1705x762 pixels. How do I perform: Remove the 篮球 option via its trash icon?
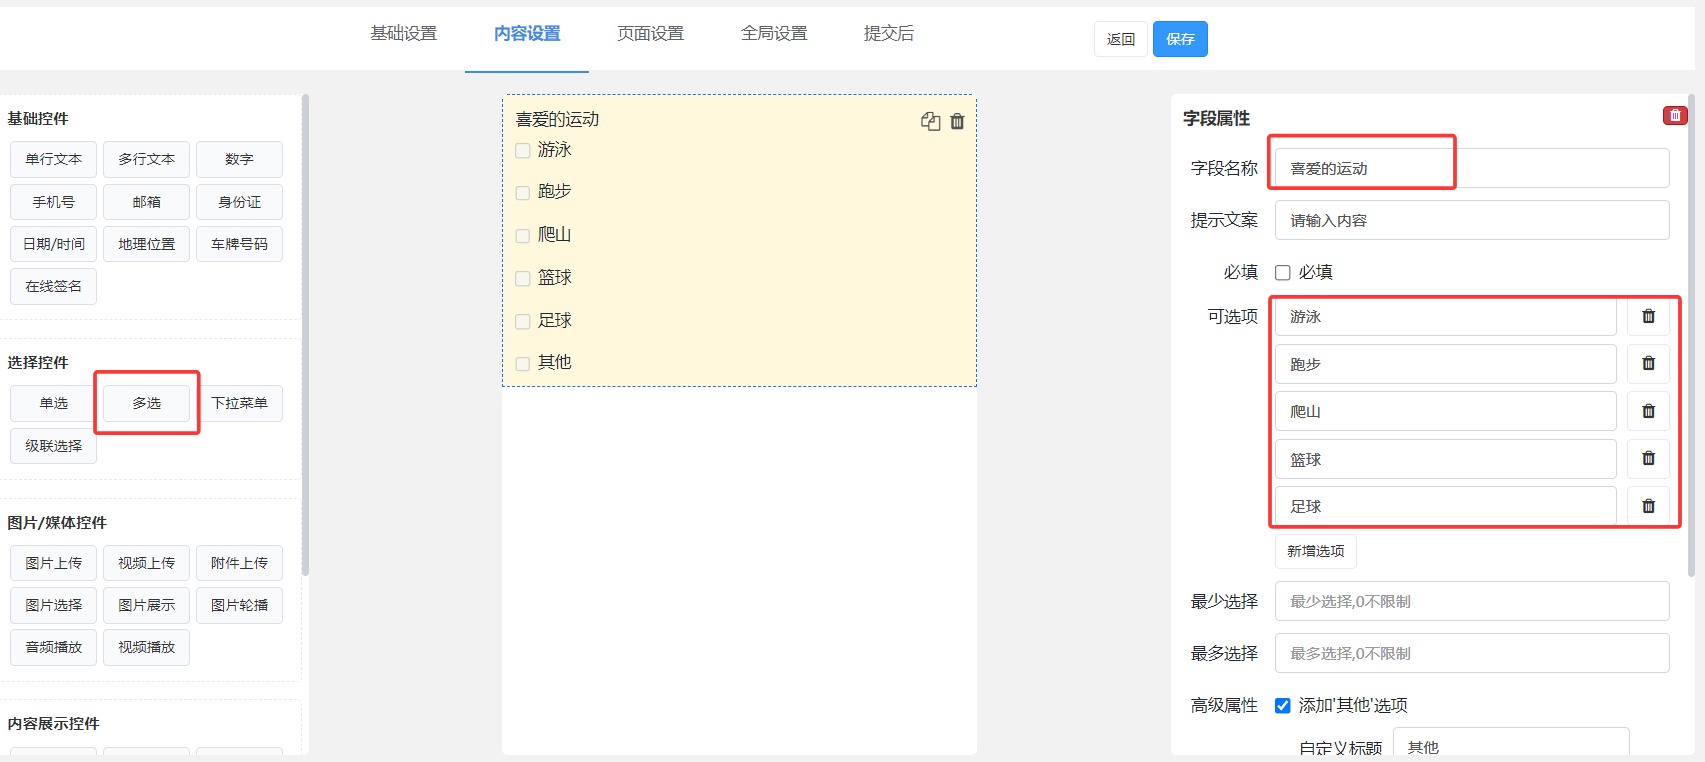[x=1648, y=459]
